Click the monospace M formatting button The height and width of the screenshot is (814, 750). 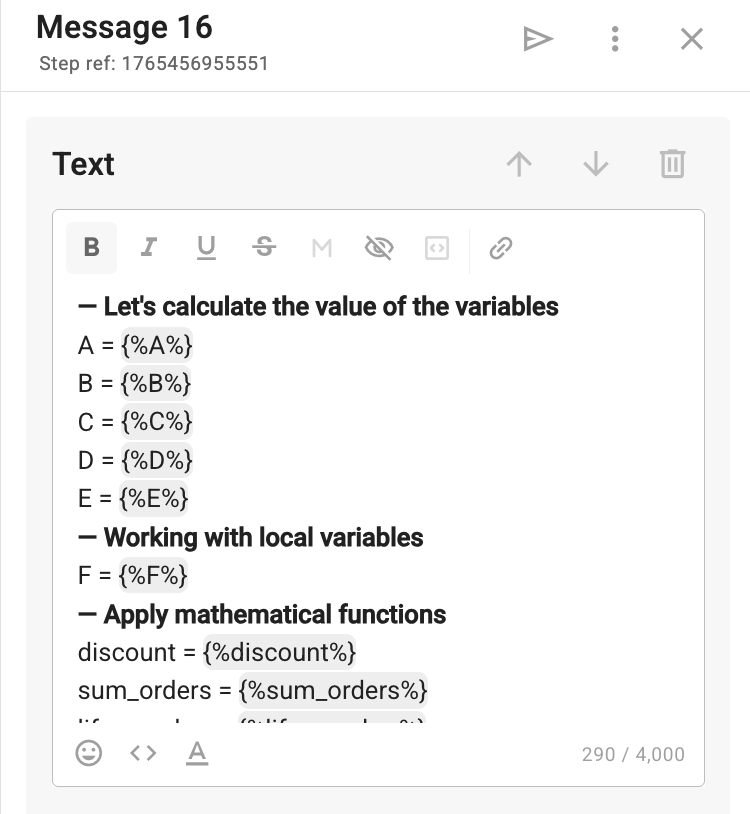click(x=321, y=248)
